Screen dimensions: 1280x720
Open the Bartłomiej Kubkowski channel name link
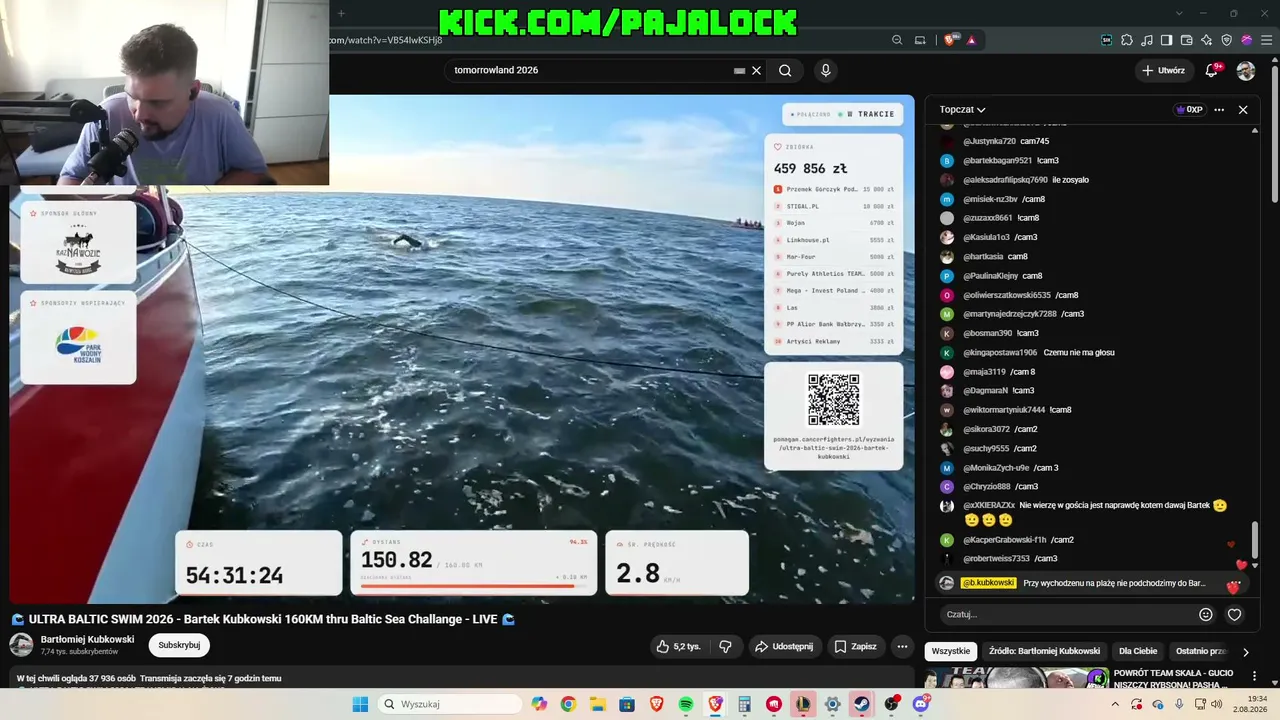pyautogui.click(x=87, y=640)
